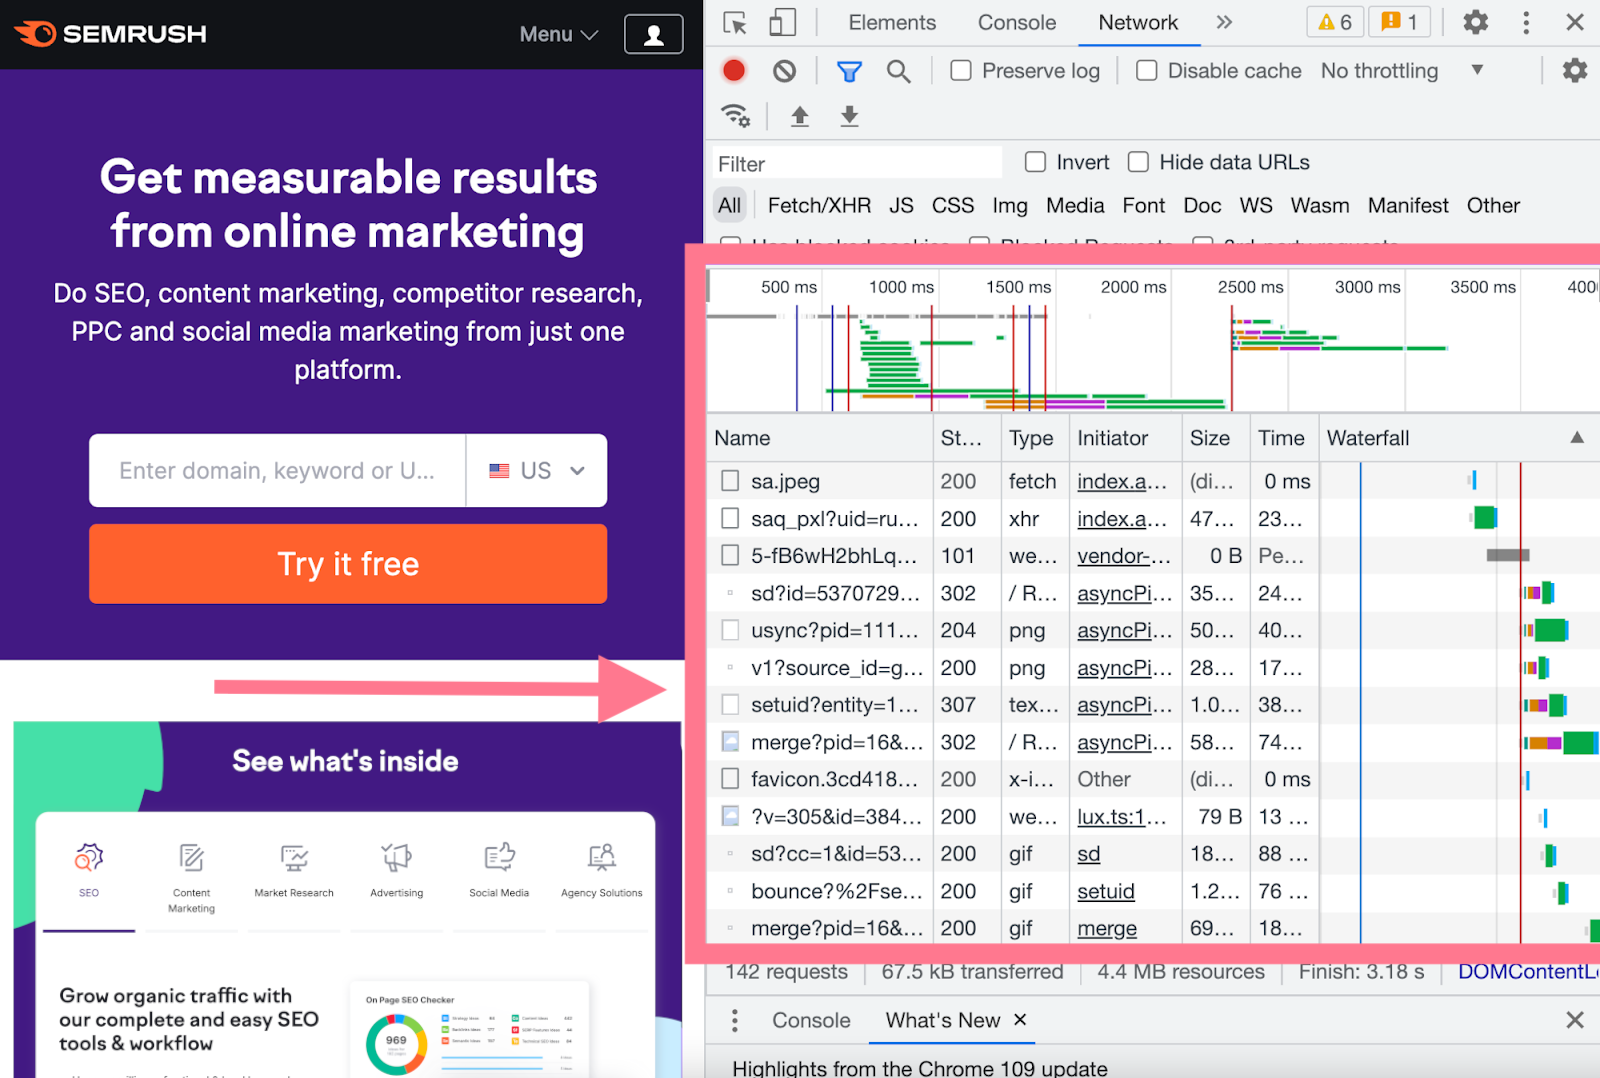Export HAR with the download arrow icon

point(848,116)
